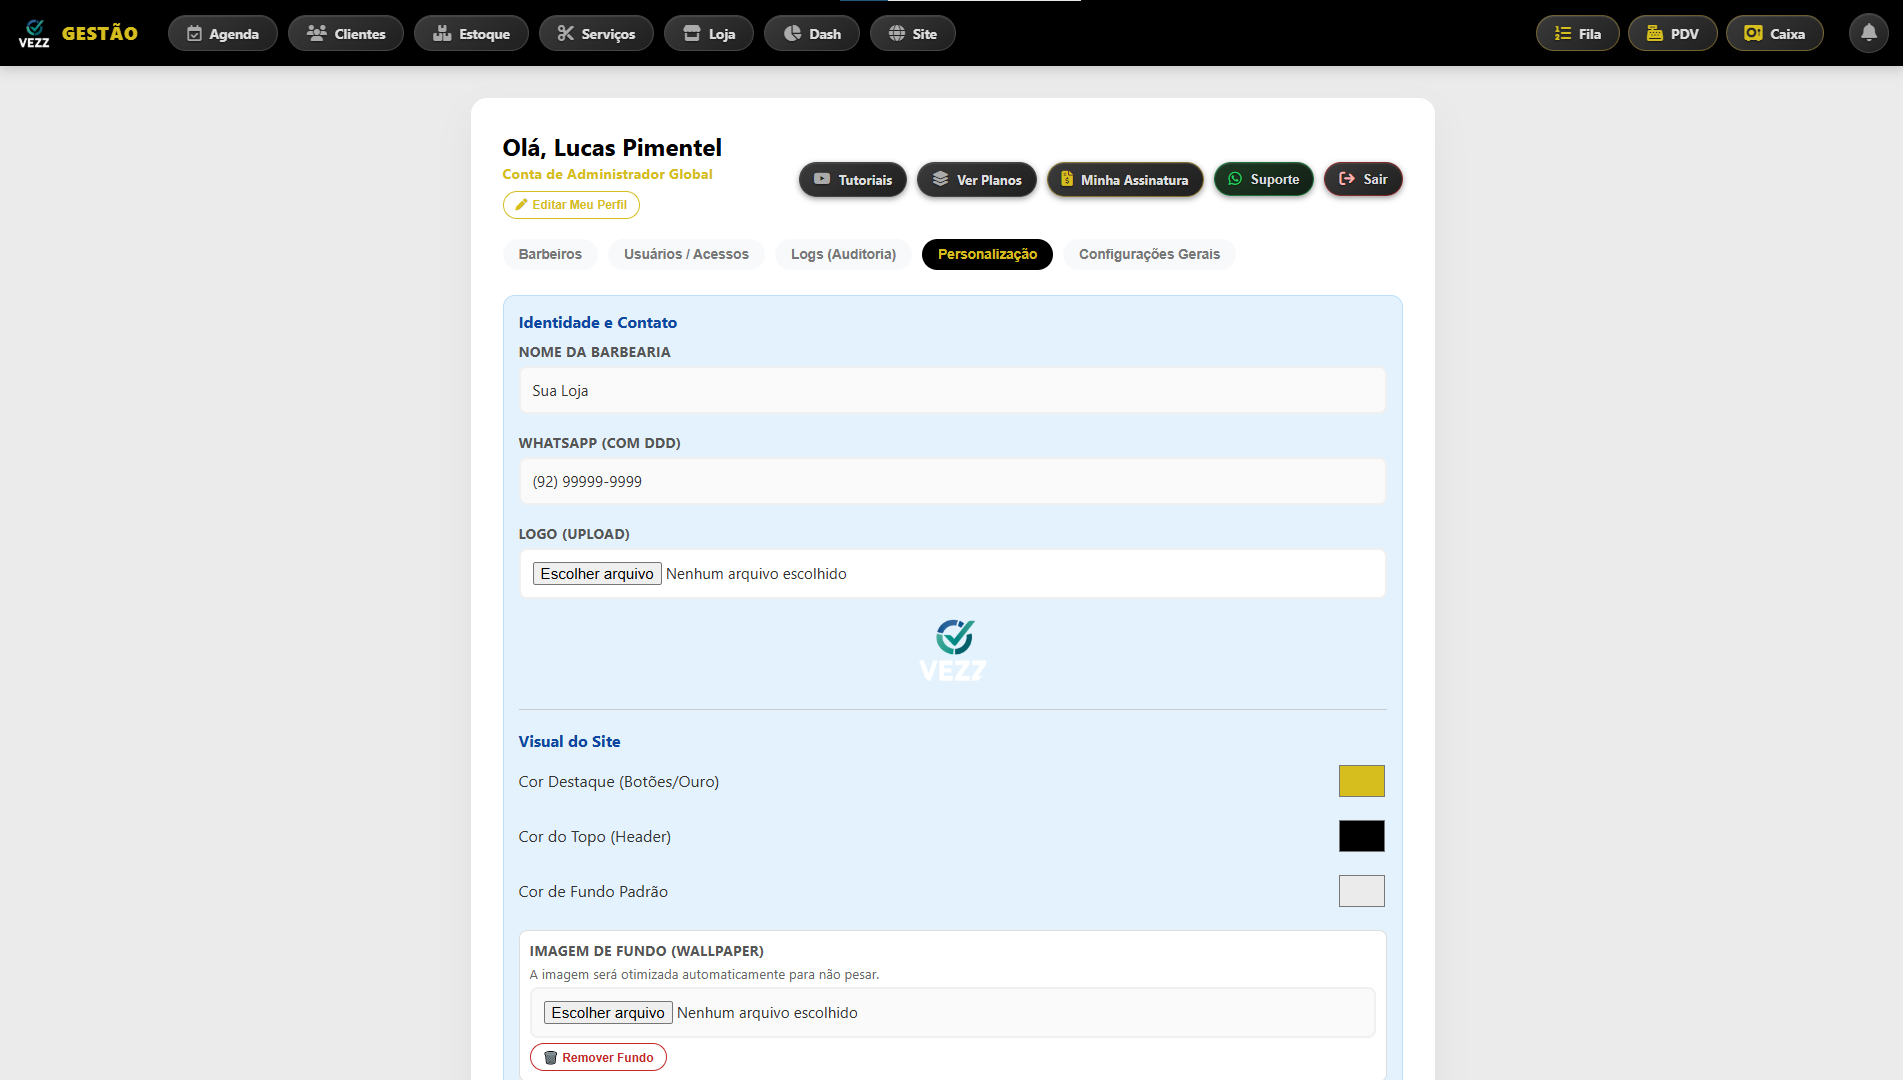Switch to the Barbeiros tab
1903x1080 pixels.
tap(550, 254)
